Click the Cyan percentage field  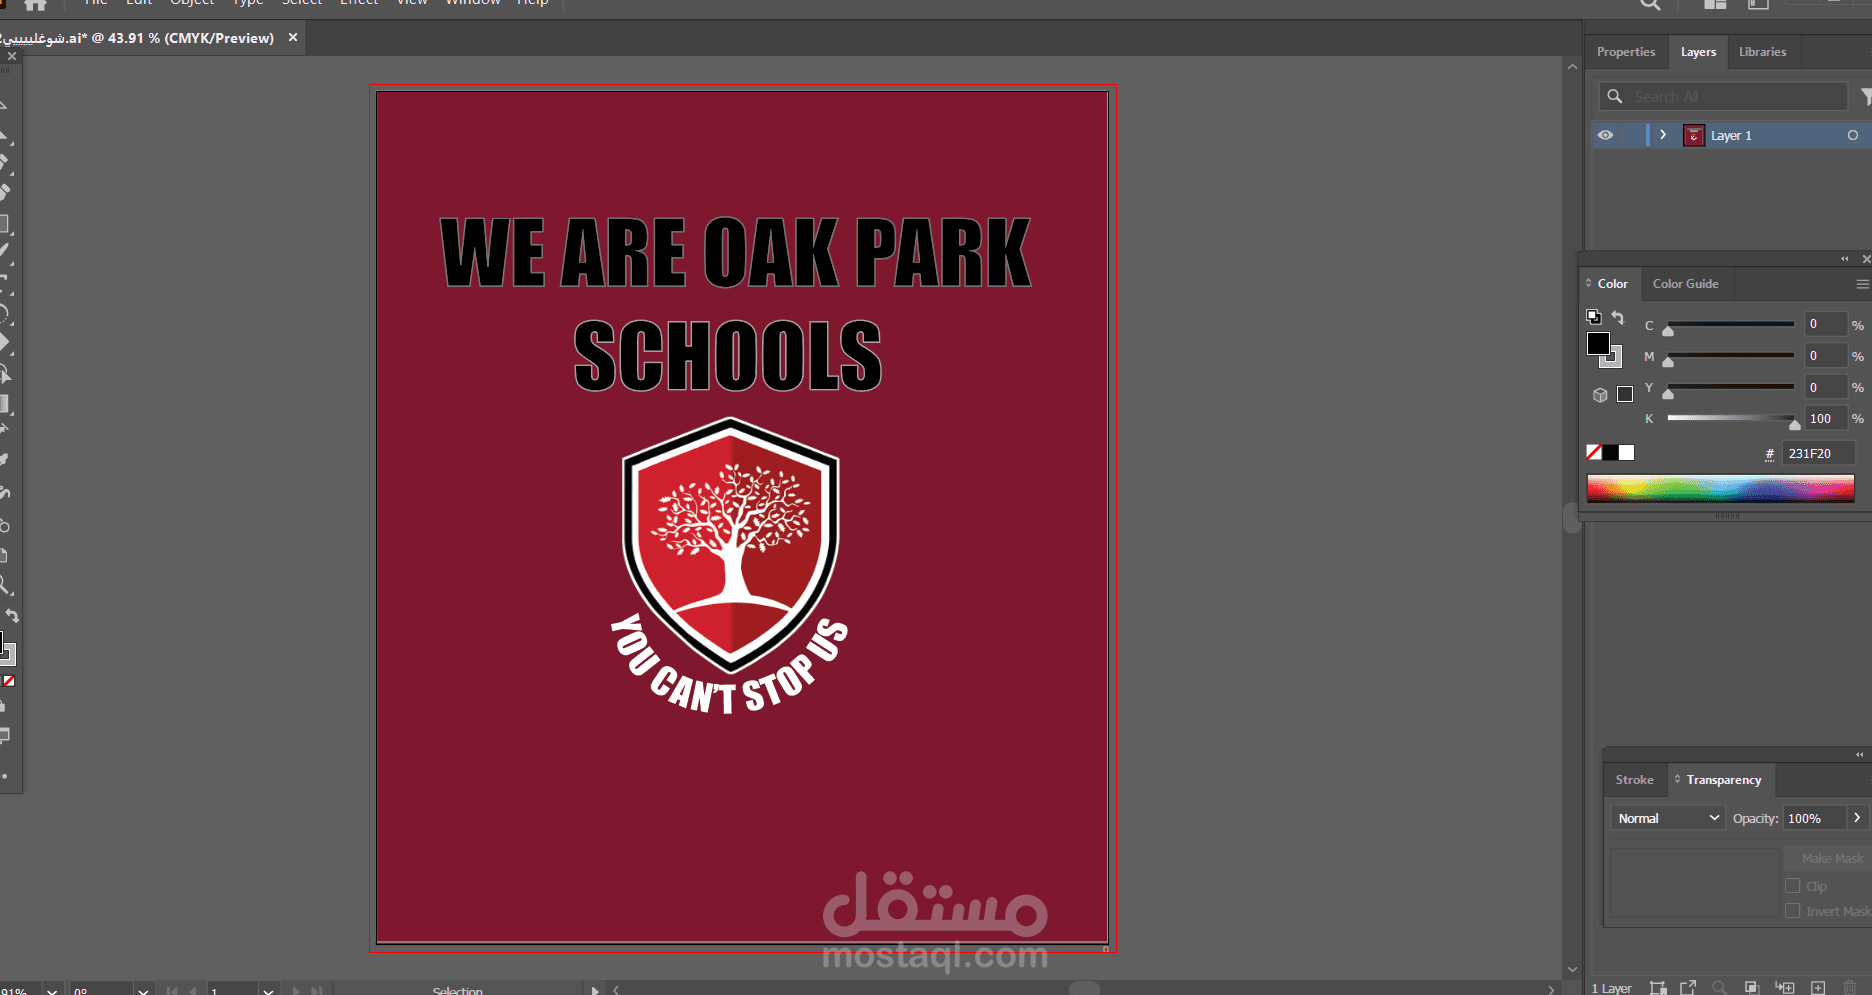pos(1825,324)
